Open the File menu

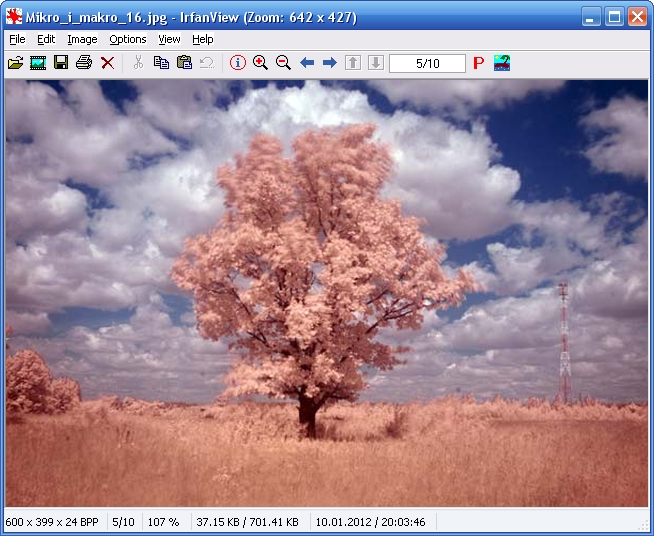(17, 39)
